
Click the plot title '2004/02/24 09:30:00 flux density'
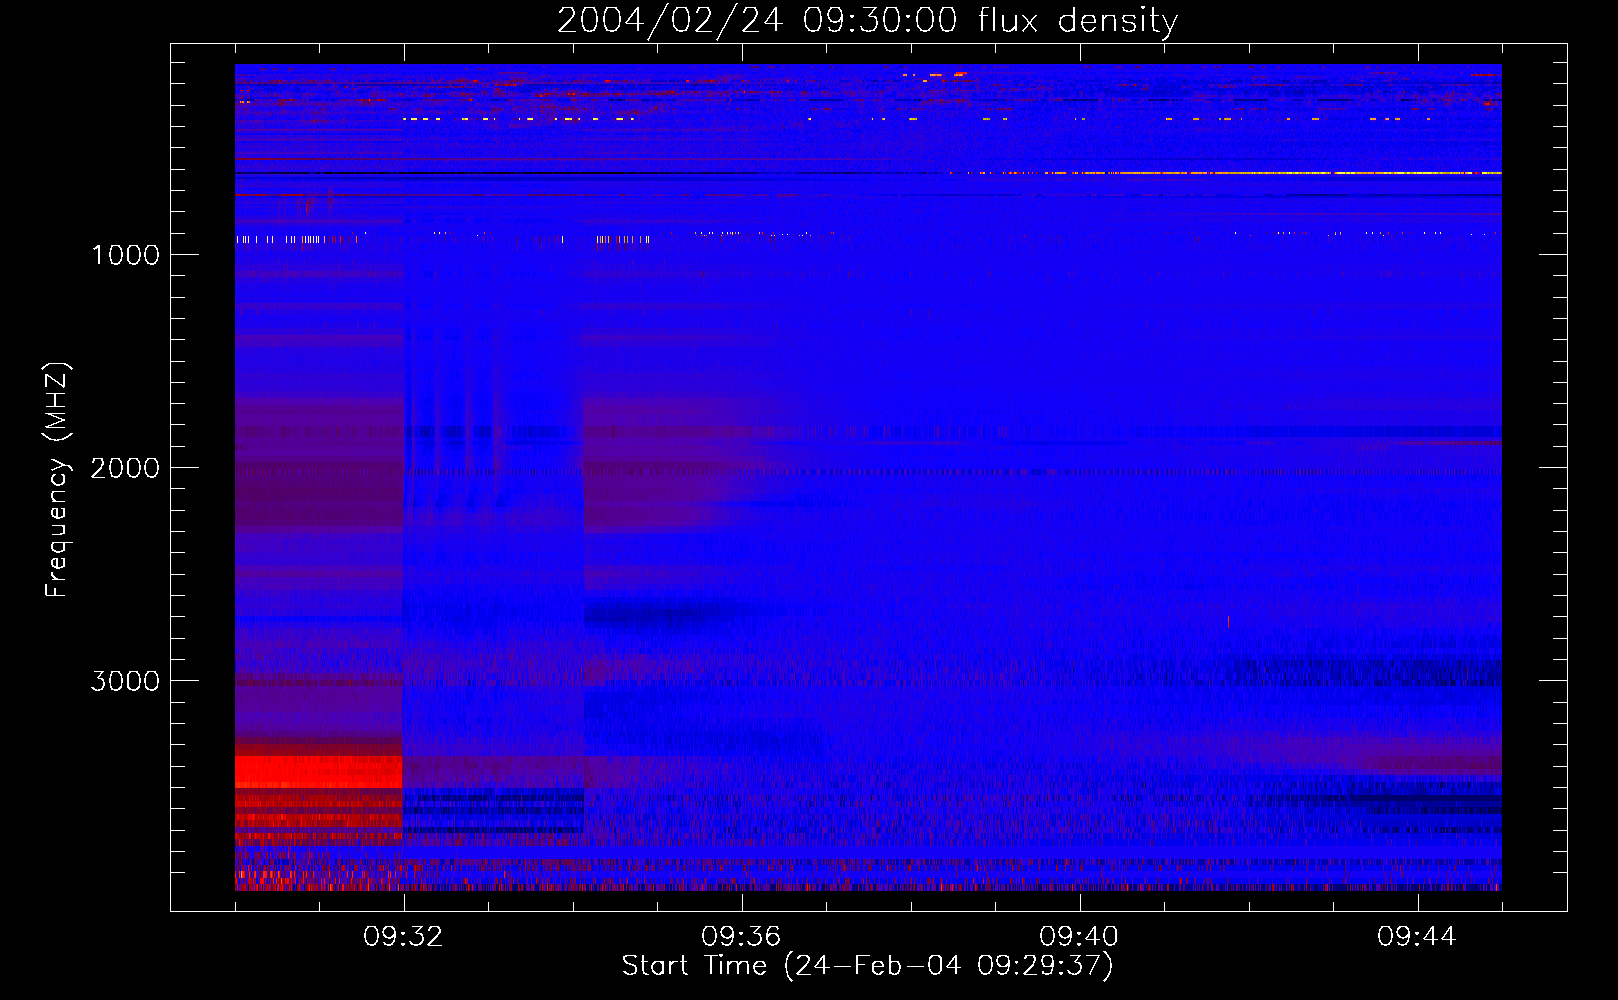867,20
